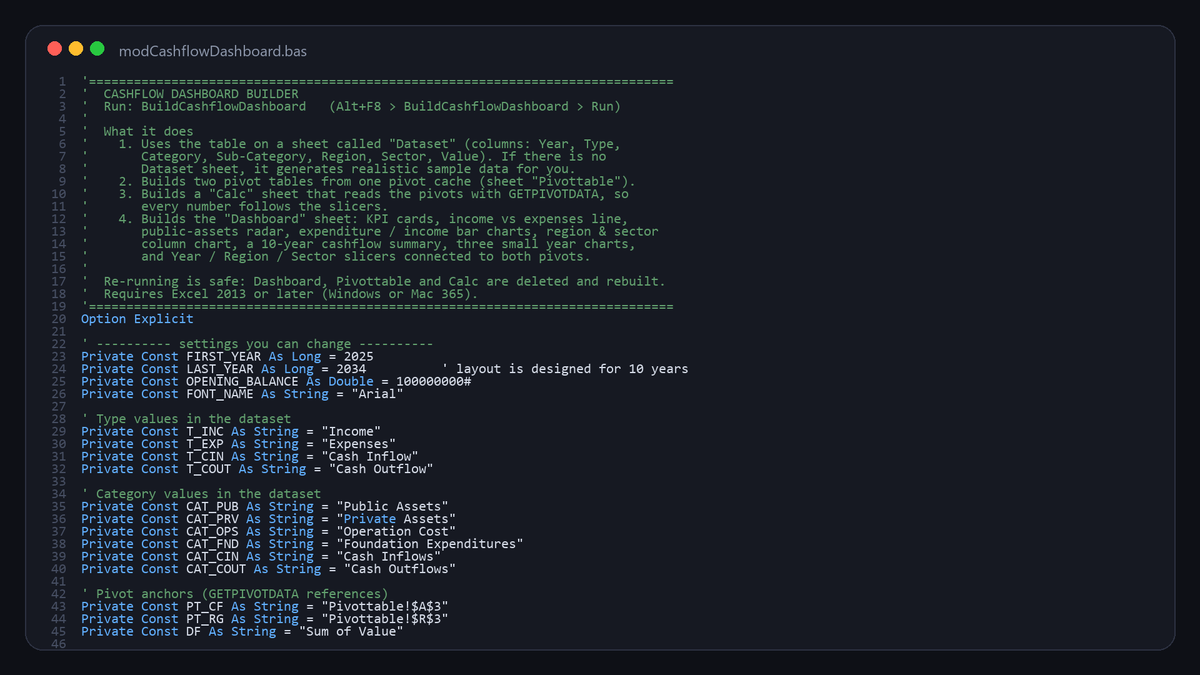This screenshot has height=675, width=1200.
Task: Click the CAT_CIN constant name
Action: pyautogui.click(x=213, y=556)
